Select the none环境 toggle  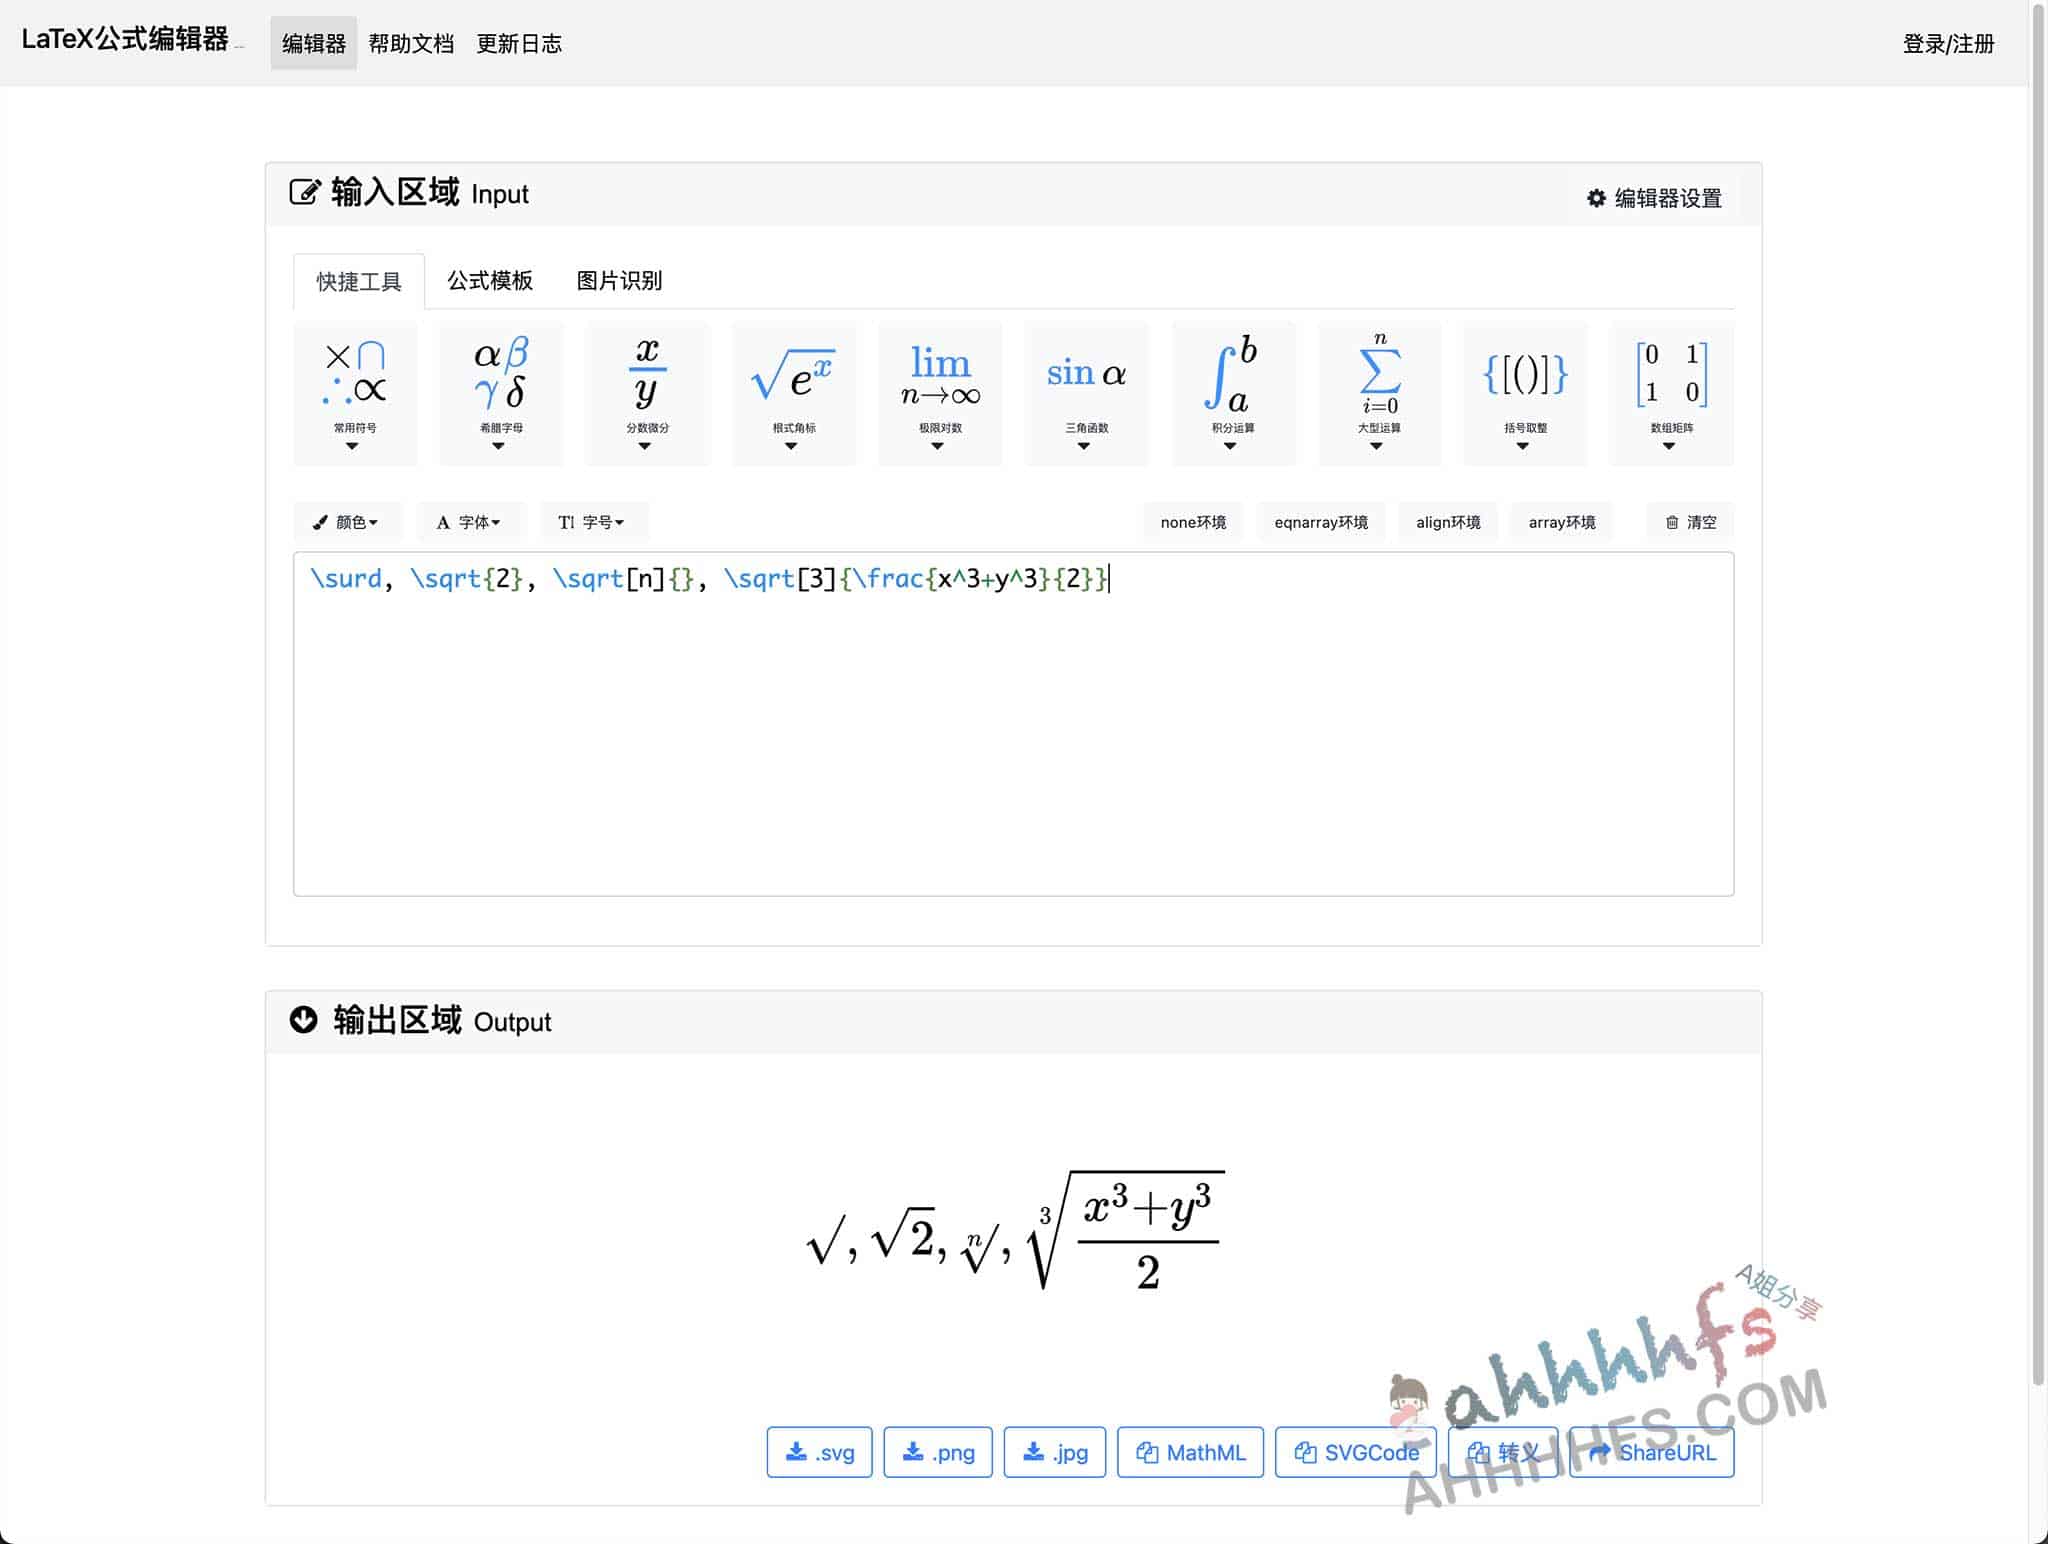1195,522
